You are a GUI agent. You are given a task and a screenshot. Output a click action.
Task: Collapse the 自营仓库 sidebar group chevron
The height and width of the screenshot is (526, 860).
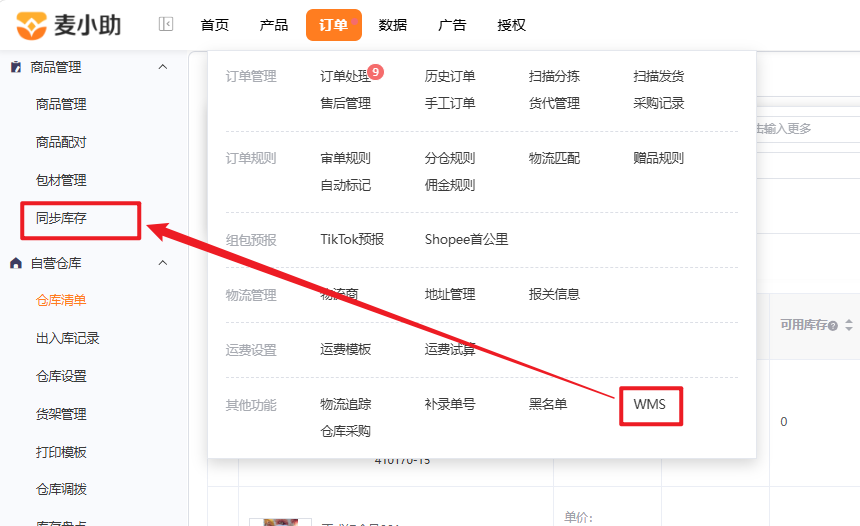tap(162, 263)
